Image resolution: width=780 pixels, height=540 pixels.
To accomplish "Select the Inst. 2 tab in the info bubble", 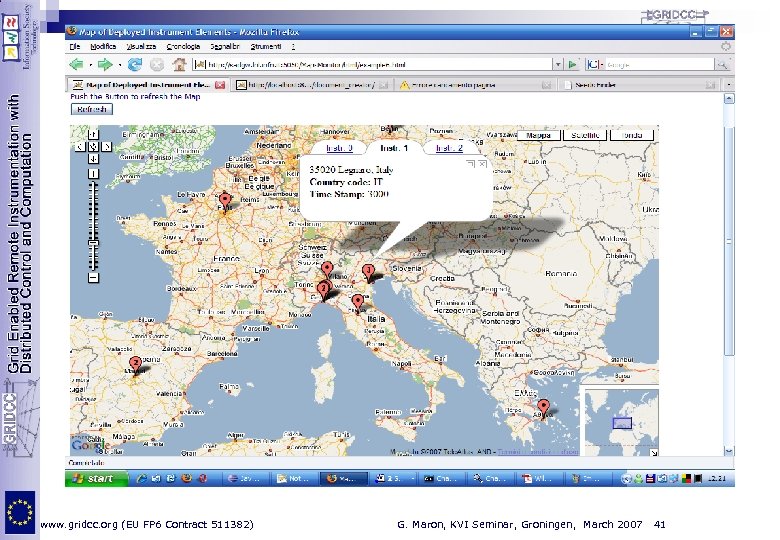I will click(x=449, y=148).
